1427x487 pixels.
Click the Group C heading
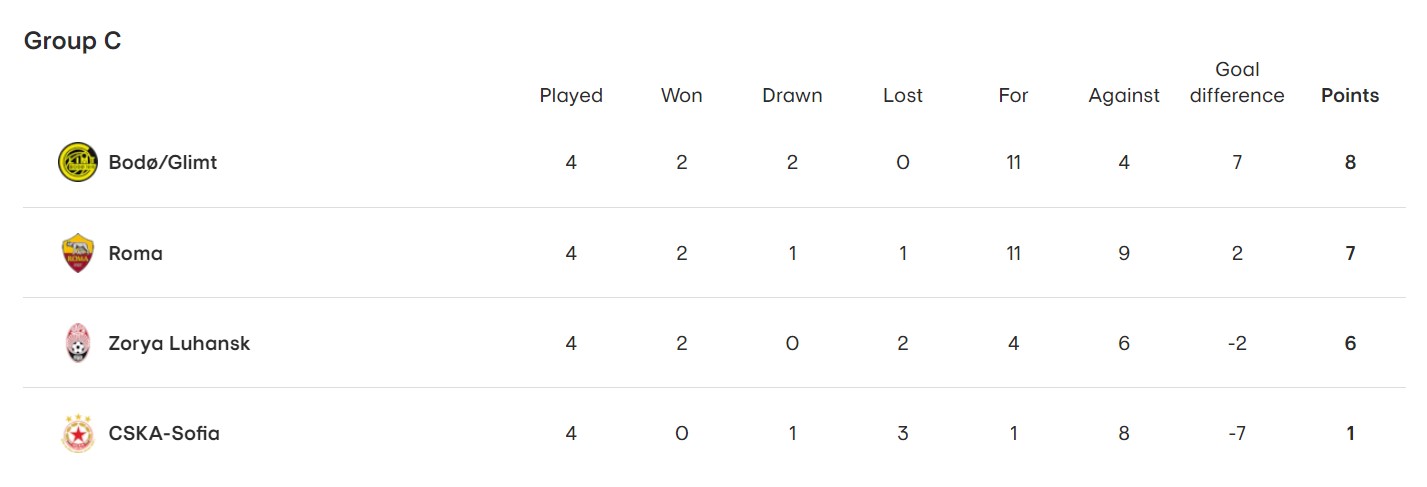pos(72,41)
